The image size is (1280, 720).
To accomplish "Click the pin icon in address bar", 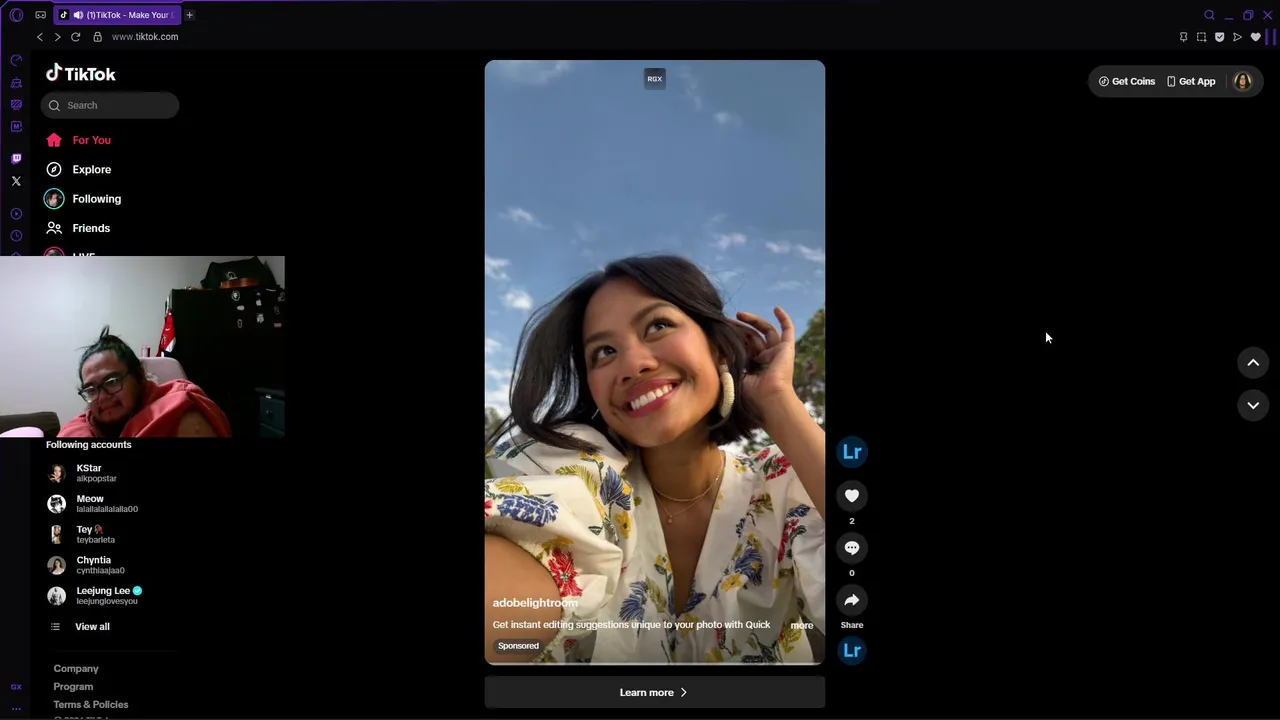I will pyautogui.click(x=1183, y=37).
